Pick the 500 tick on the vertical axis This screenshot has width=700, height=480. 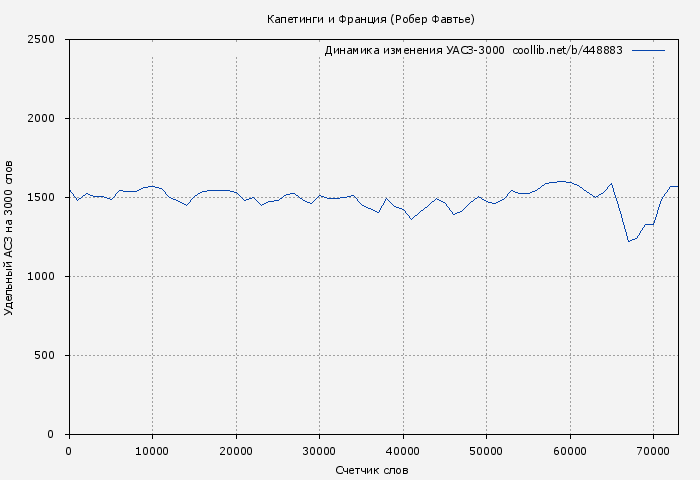click(x=50, y=356)
